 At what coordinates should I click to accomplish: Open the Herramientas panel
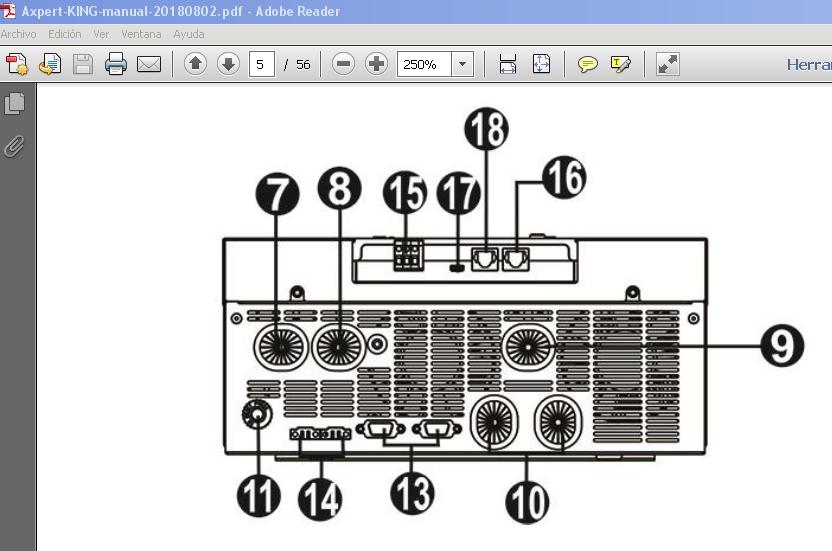point(809,65)
